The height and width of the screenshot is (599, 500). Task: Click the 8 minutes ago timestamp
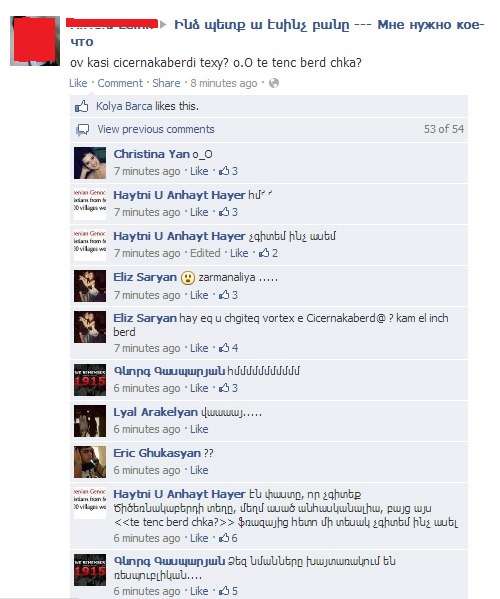pyautogui.click(x=224, y=83)
